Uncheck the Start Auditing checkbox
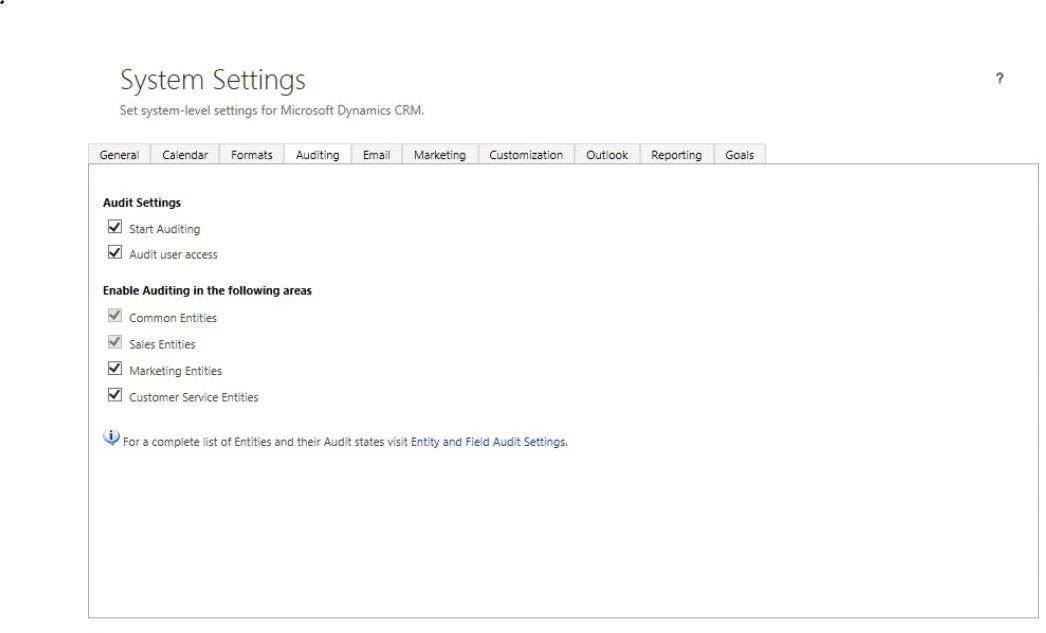Screen dimensions: 1046x633 (x=115, y=227)
